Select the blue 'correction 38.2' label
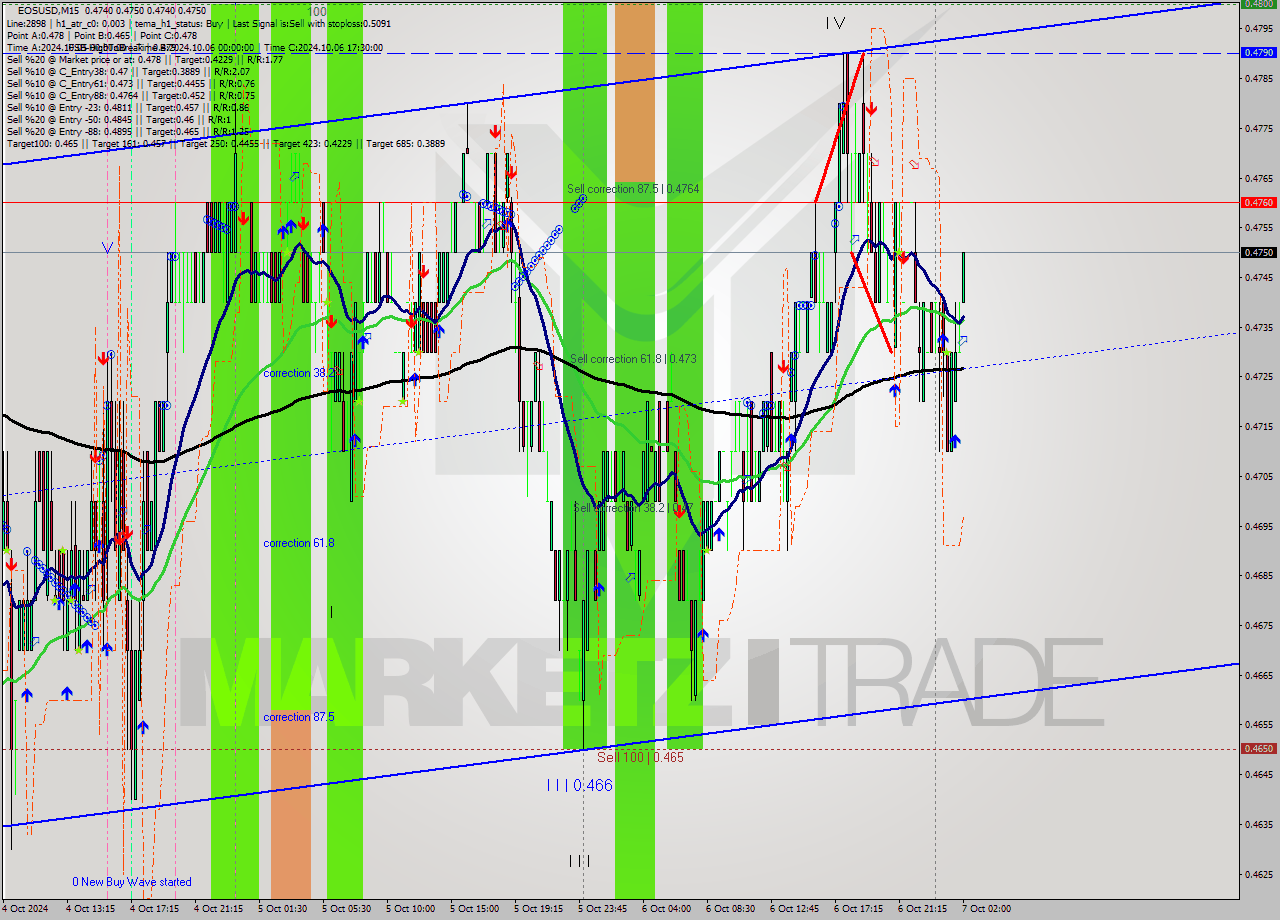Screen dimensions: 1280x920 tap(301, 373)
